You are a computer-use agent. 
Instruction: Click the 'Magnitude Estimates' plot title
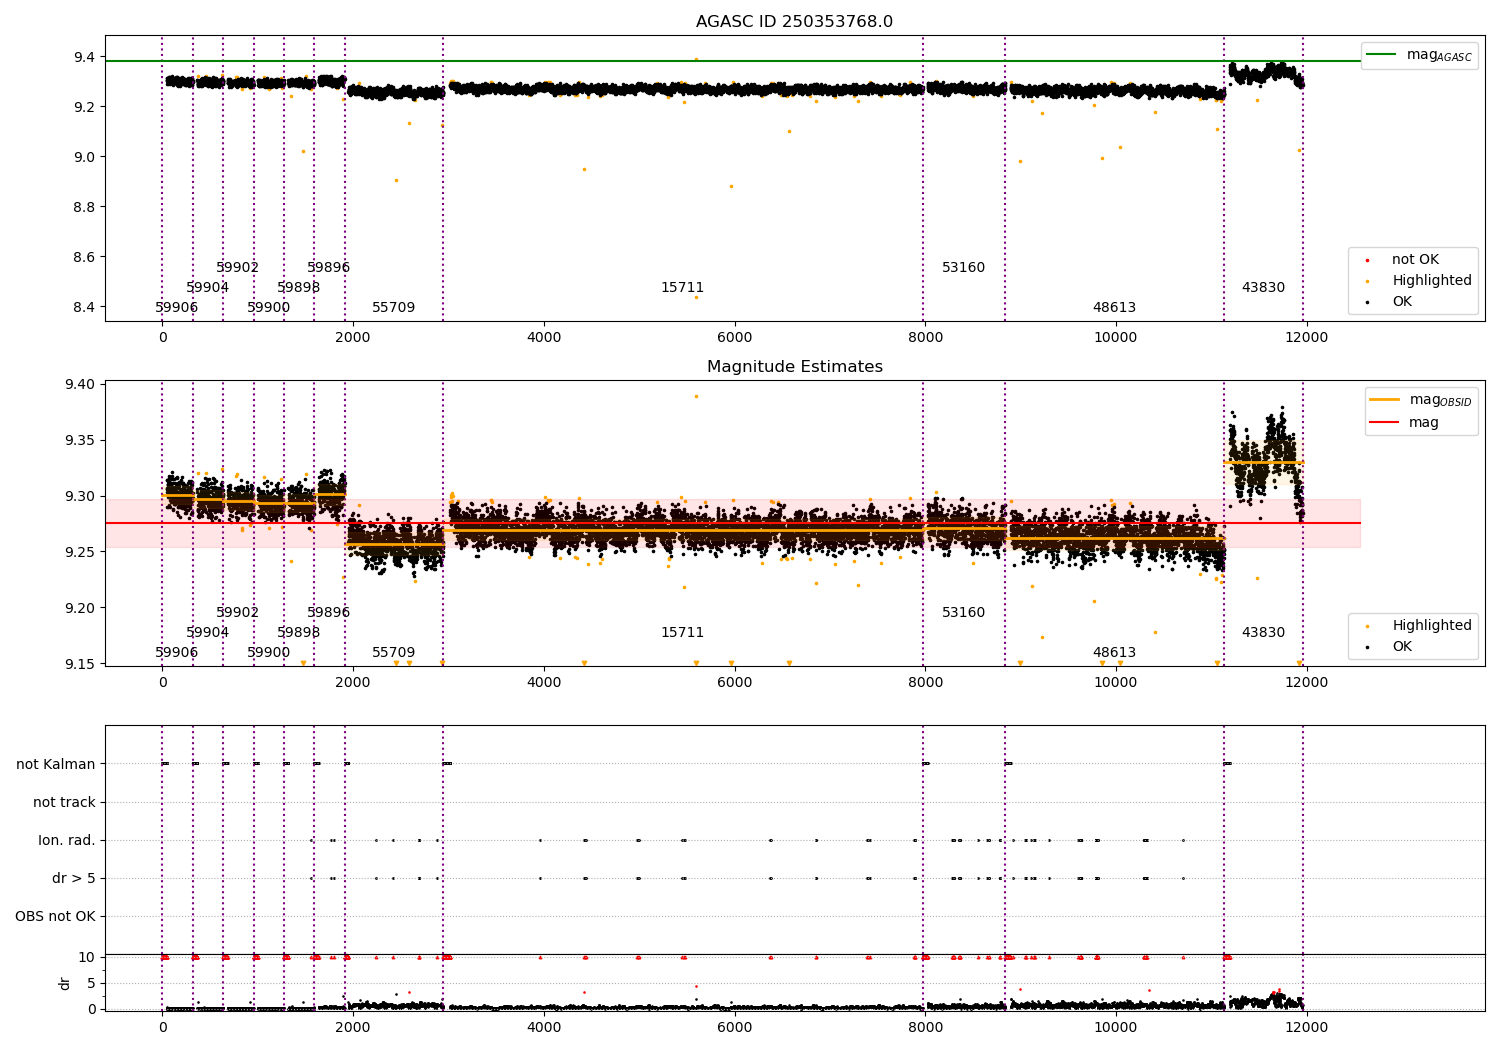point(794,367)
